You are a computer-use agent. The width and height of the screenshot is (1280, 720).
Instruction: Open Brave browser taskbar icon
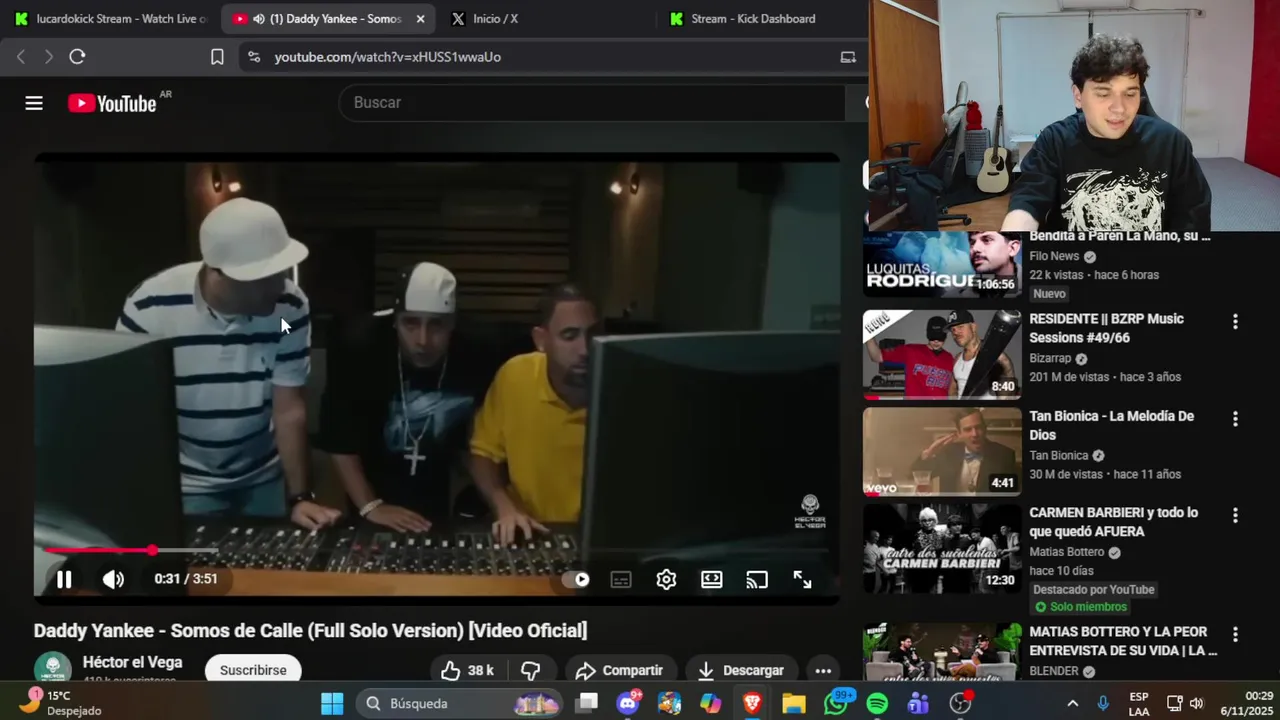click(752, 703)
